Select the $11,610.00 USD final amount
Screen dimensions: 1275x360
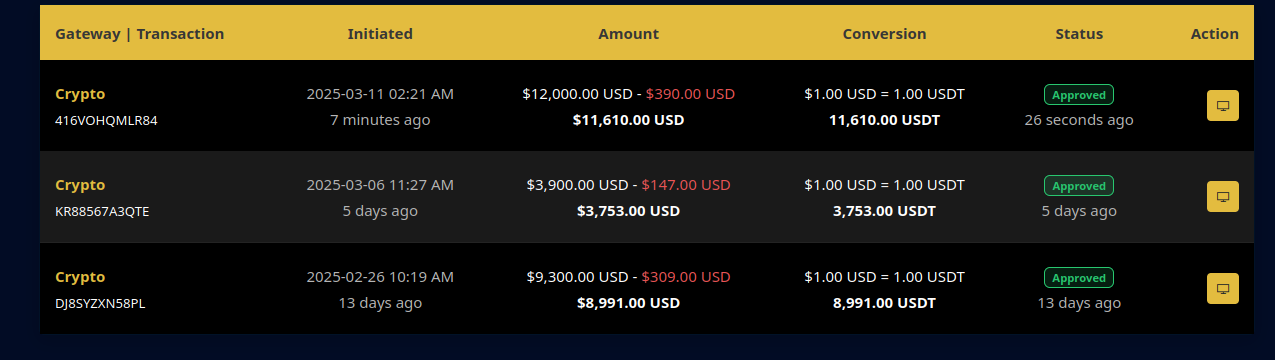pyautogui.click(x=628, y=120)
